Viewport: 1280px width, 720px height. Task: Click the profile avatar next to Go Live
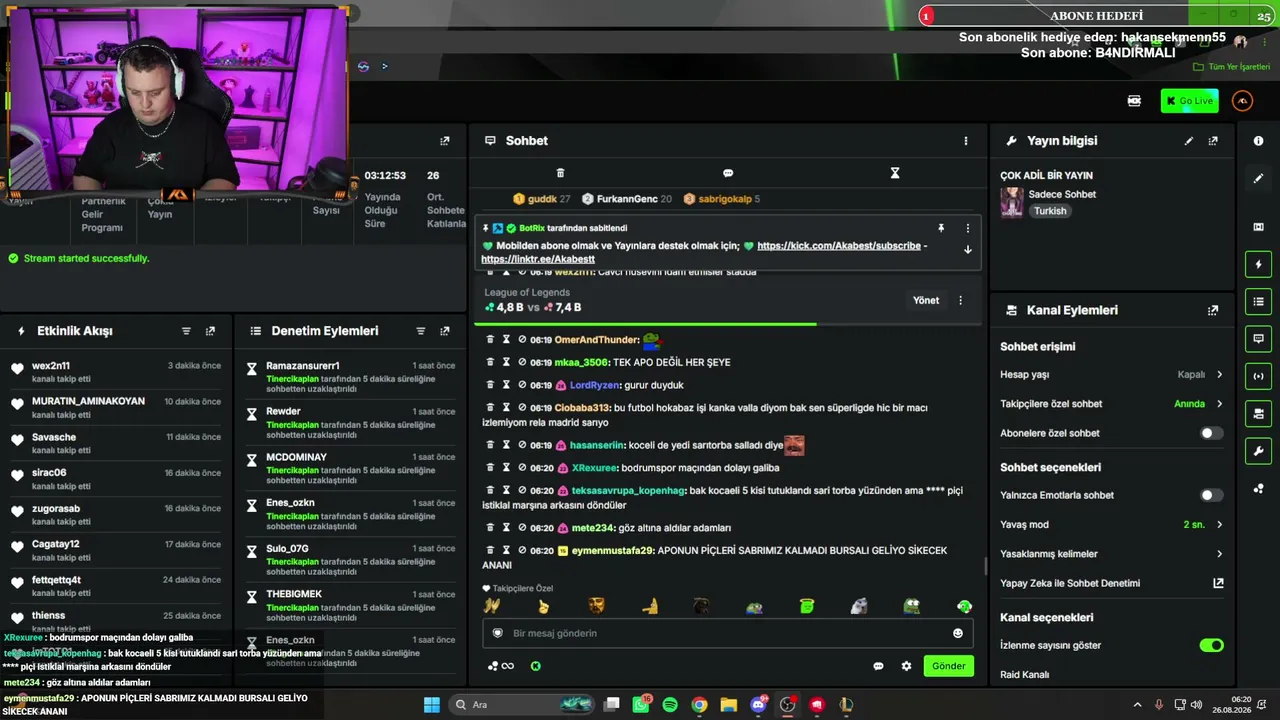[x=1242, y=101]
